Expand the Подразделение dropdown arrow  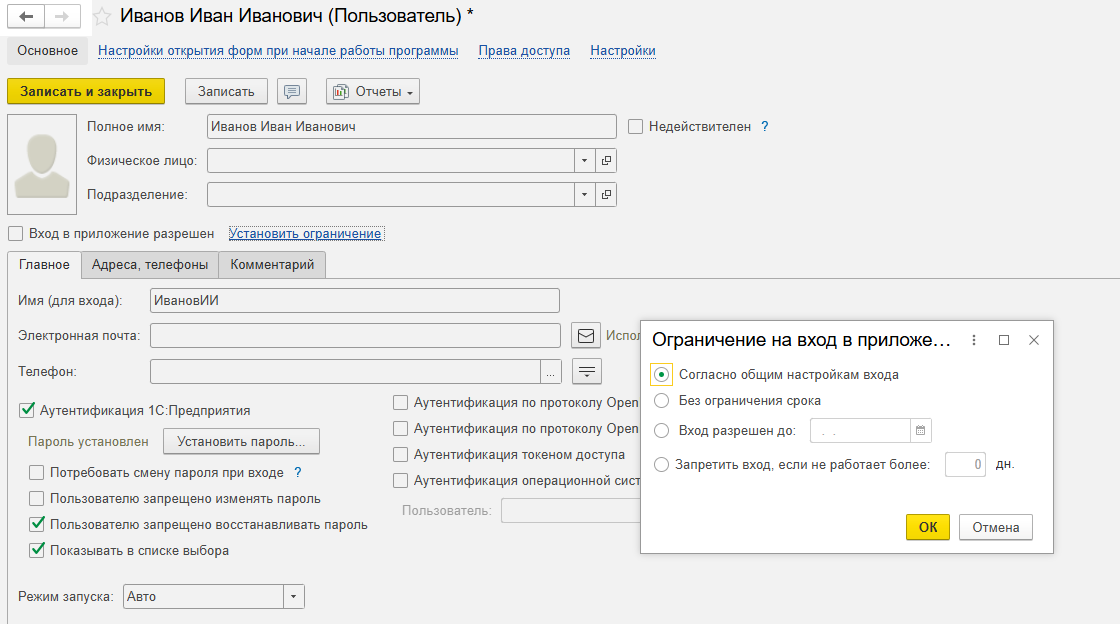pyautogui.click(x=584, y=194)
